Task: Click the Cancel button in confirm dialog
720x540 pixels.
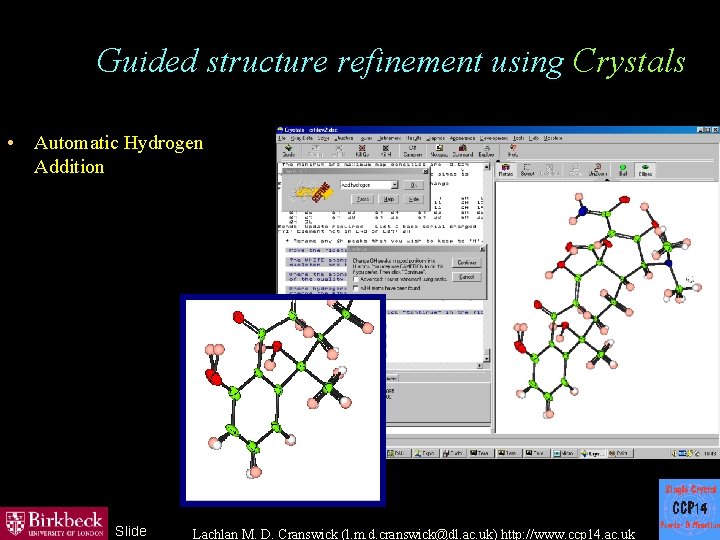Action: pyautogui.click(x=467, y=277)
